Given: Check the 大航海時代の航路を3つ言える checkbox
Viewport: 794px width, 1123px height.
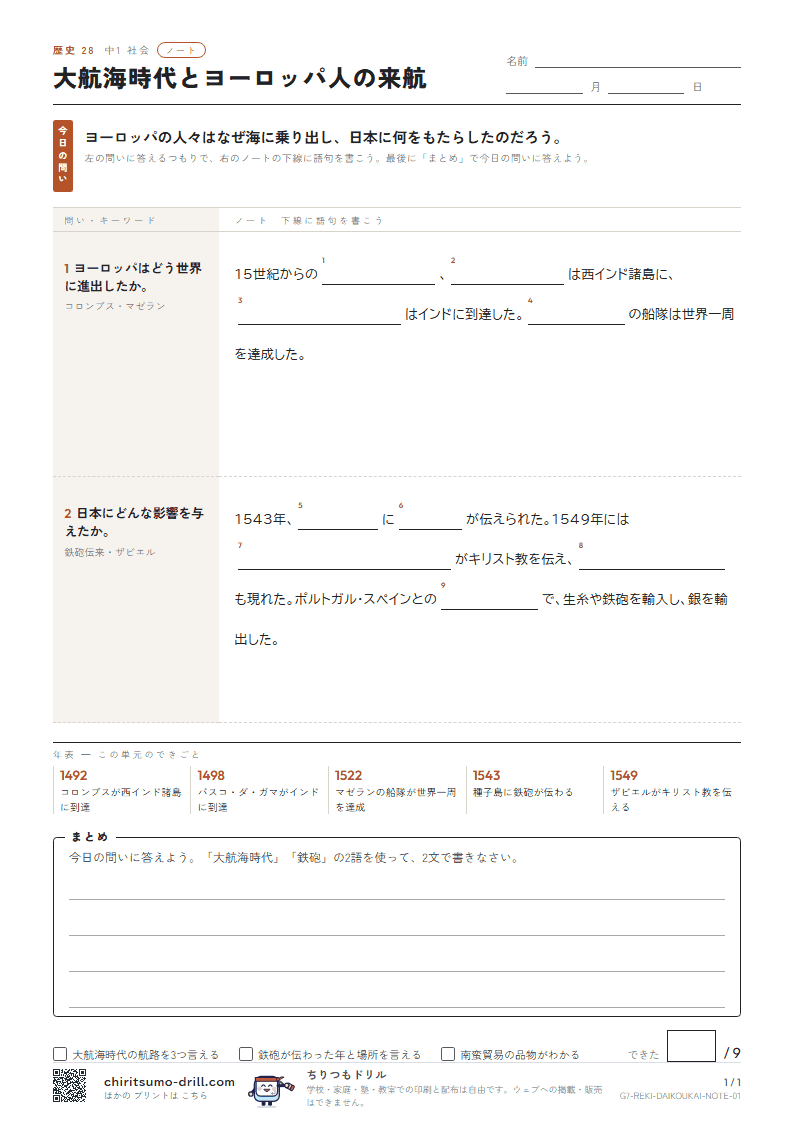Looking at the screenshot, I should pyautogui.click(x=60, y=1054).
